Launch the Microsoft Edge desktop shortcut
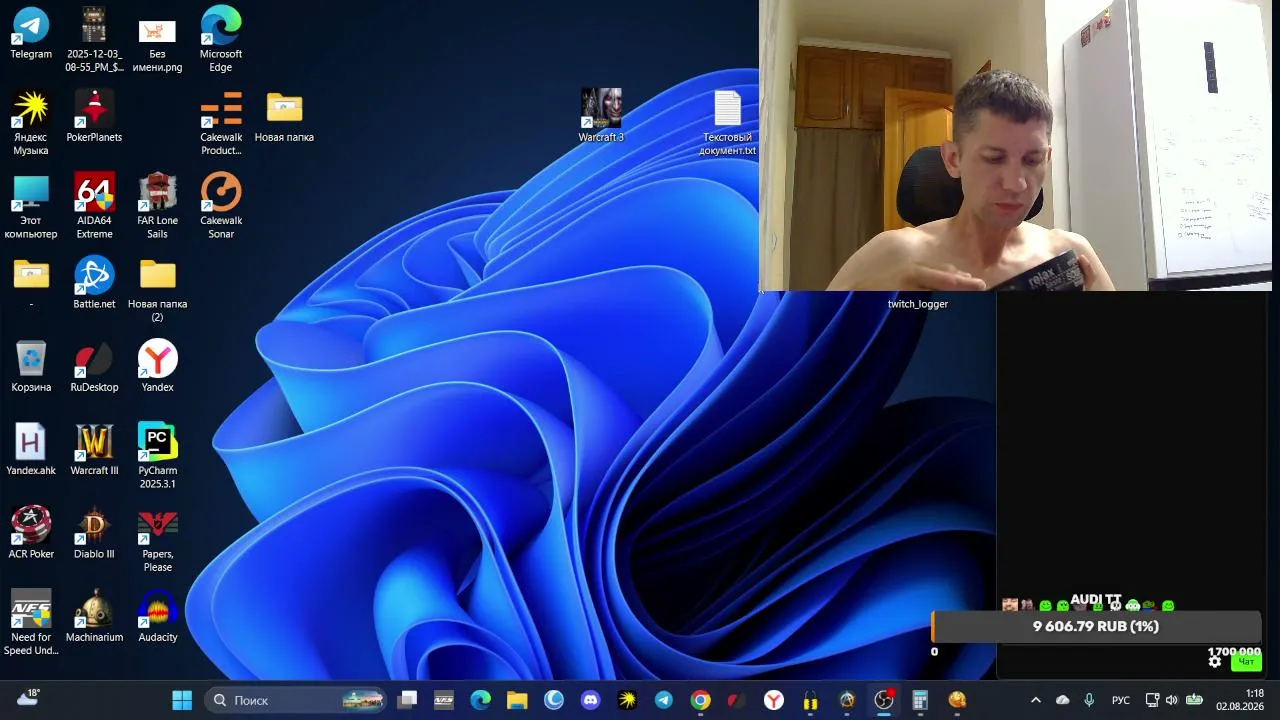 pos(221,40)
